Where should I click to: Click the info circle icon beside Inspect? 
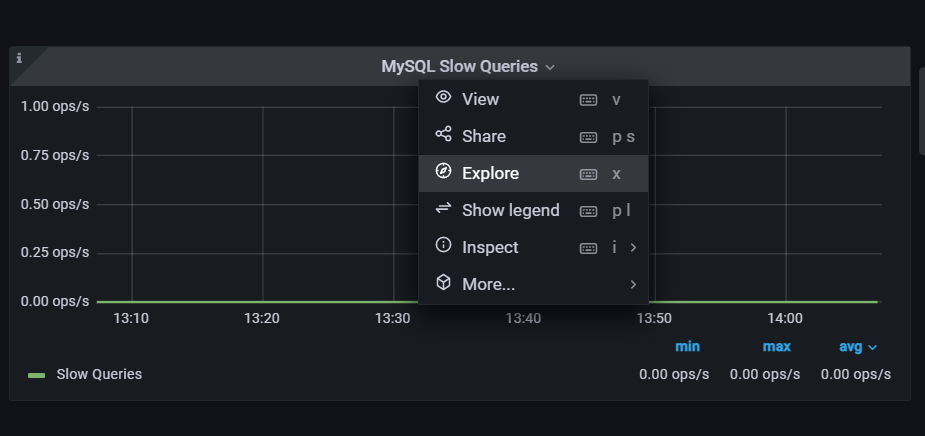[x=443, y=245]
